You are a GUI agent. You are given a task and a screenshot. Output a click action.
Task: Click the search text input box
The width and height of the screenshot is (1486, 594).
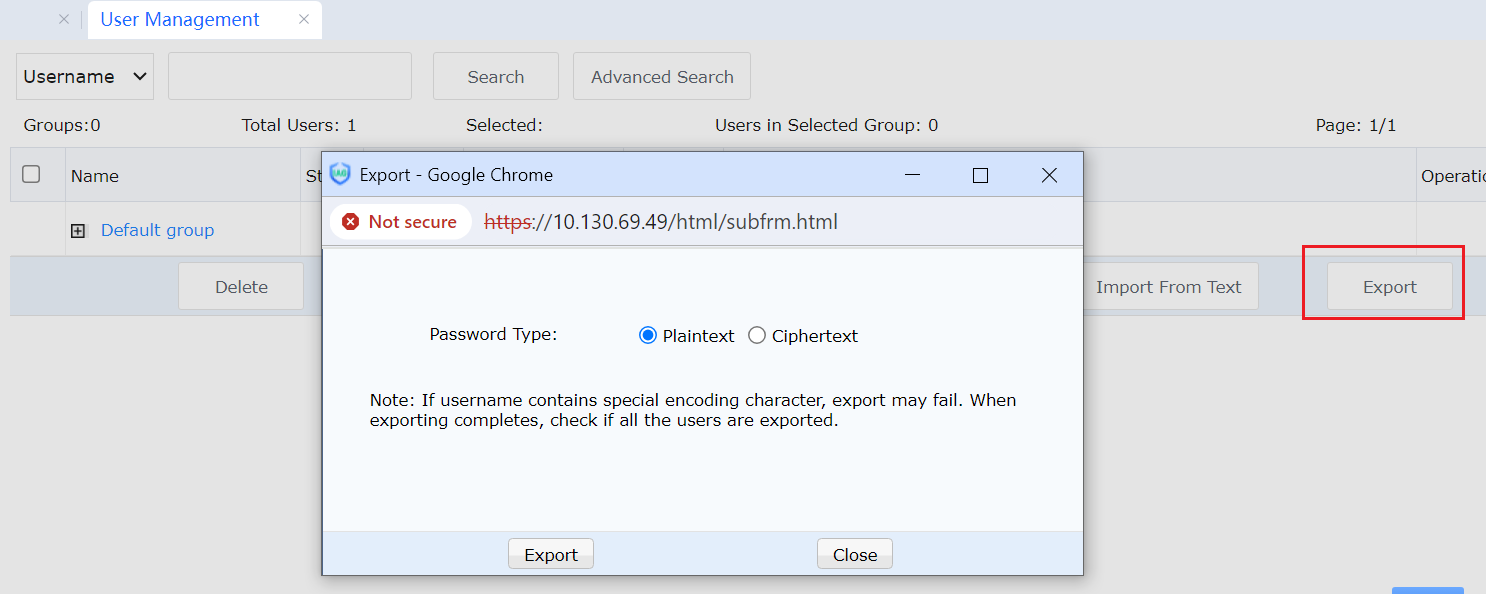[289, 77]
